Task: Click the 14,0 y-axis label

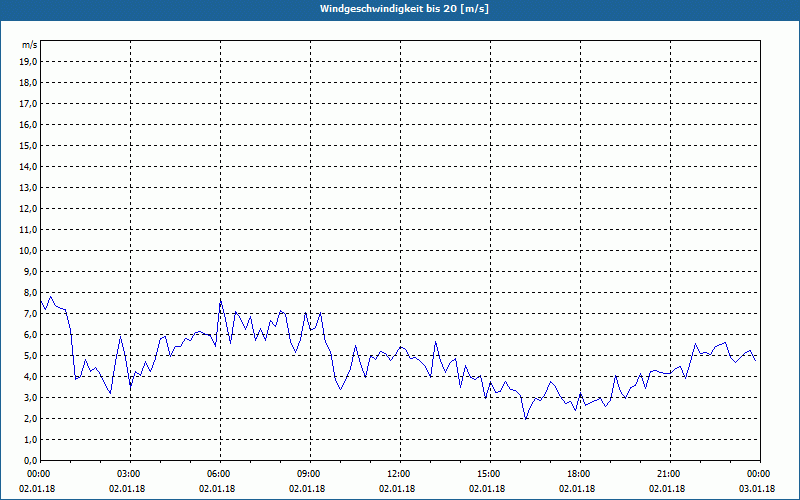Action: coord(28,166)
